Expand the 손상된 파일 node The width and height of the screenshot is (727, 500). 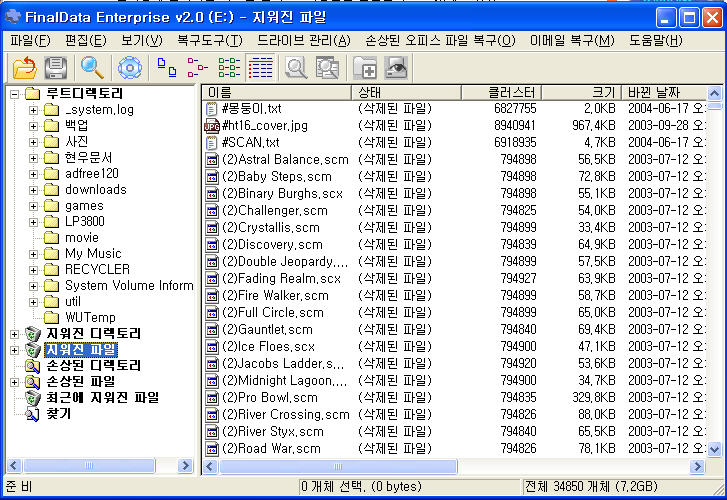tap(14, 382)
